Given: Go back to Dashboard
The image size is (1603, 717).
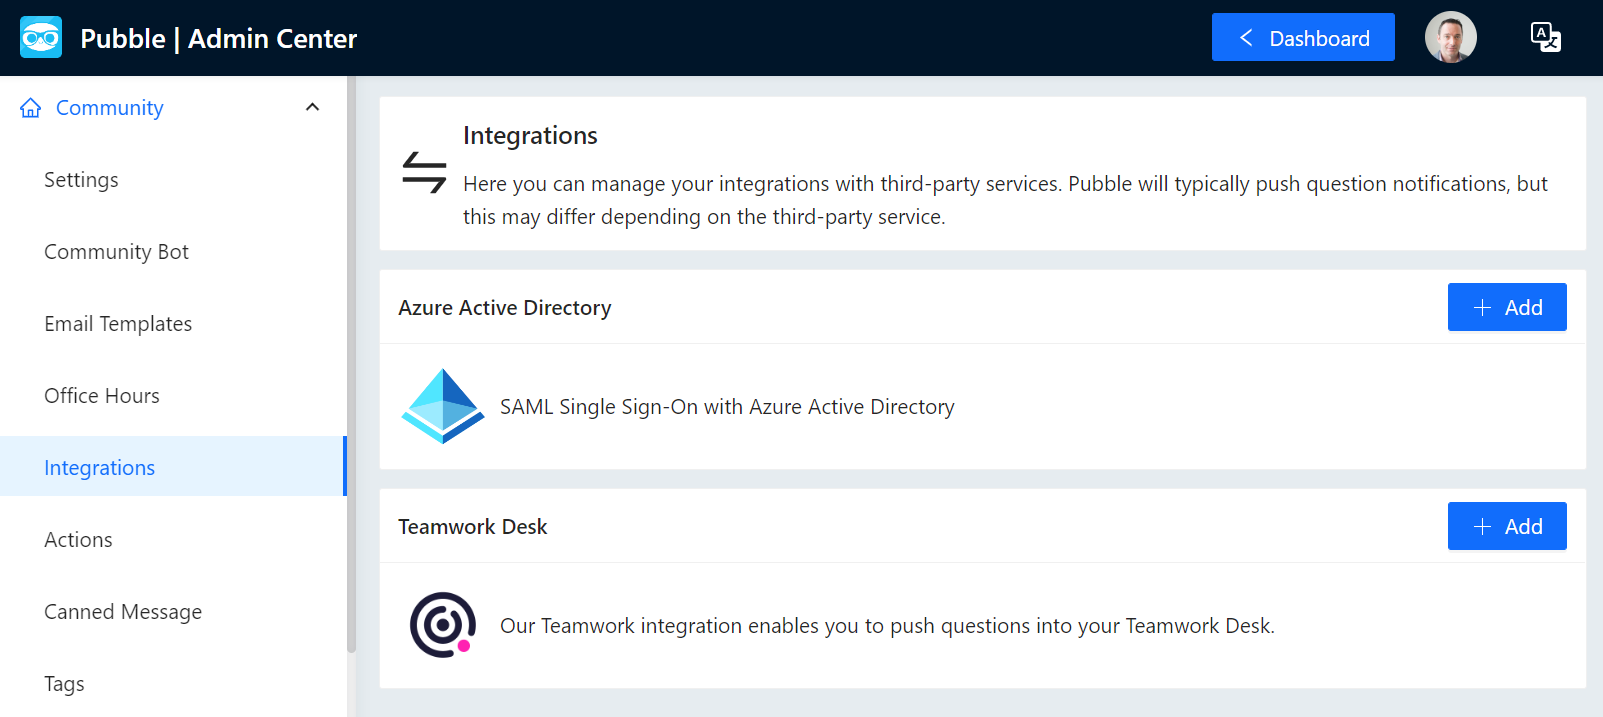Looking at the screenshot, I should [x=1303, y=38].
